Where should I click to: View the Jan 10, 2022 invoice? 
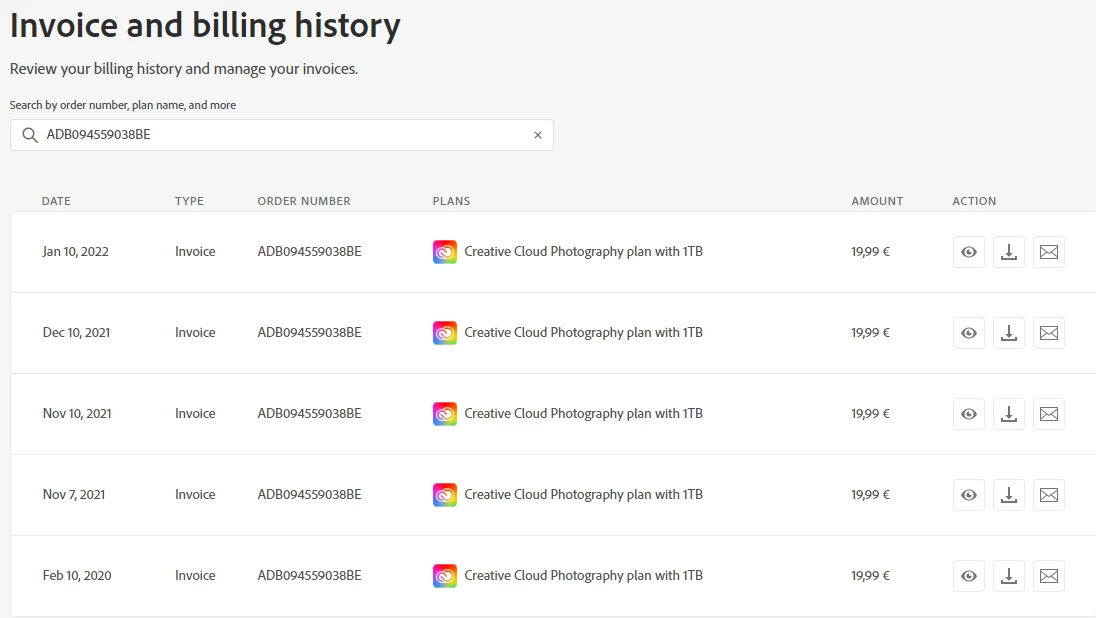point(969,252)
